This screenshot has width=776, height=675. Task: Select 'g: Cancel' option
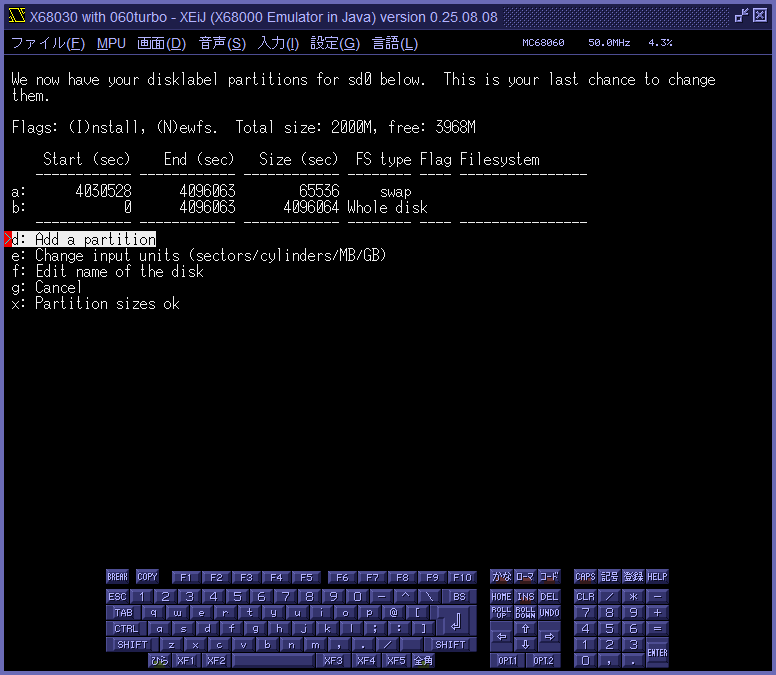[x=47, y=287]
